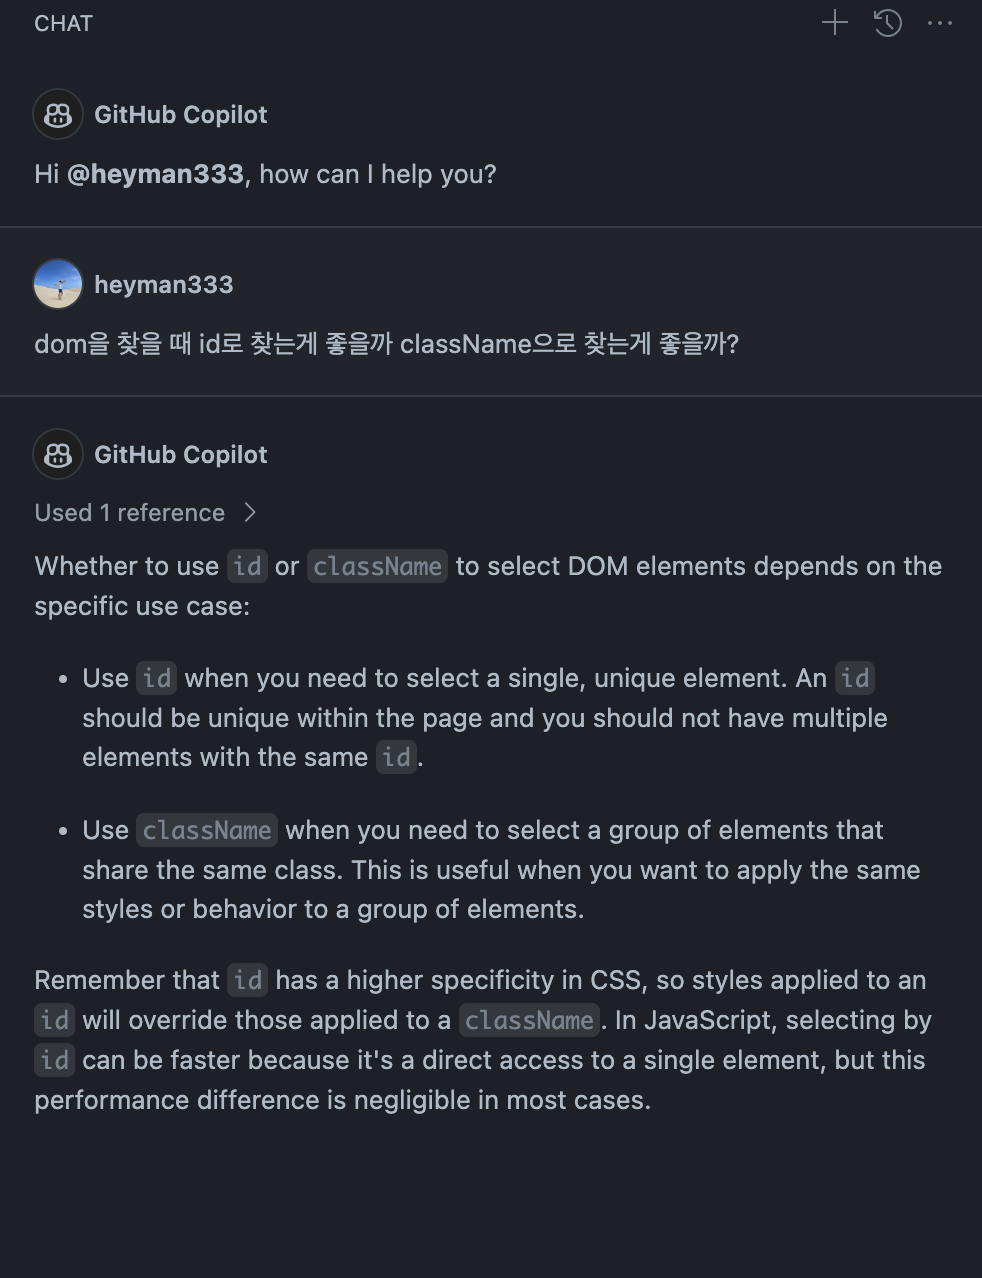Click the @heyman333 mention in greeting
The height and width of the screenshot is (1278, 982).
(155, 174)
